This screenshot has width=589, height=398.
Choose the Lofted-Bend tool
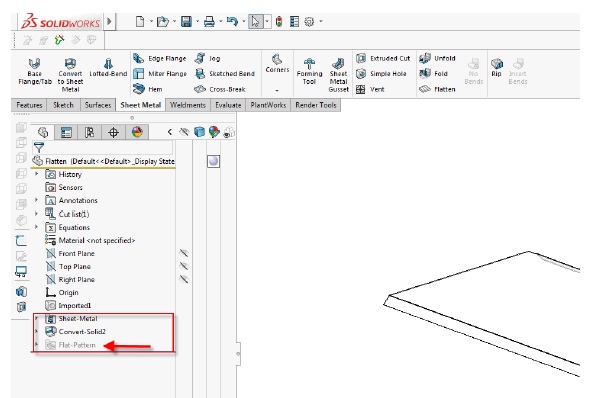(108, 68)
